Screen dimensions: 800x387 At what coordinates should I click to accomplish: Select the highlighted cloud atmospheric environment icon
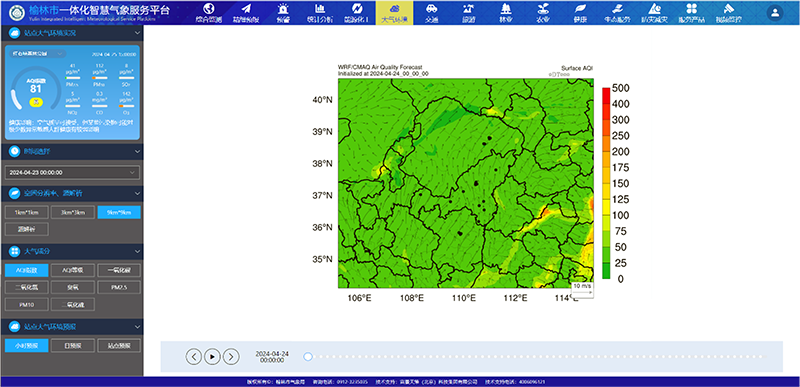tap(394, 9)
